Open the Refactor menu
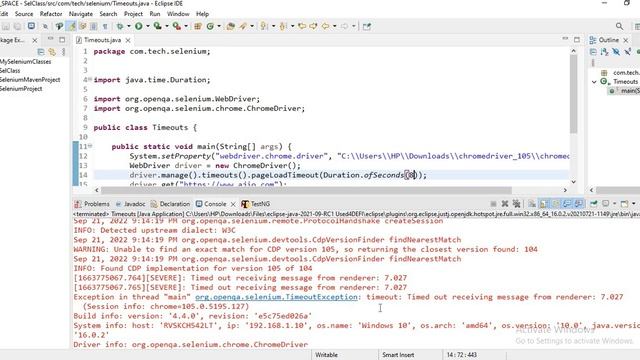 (51, 14)
